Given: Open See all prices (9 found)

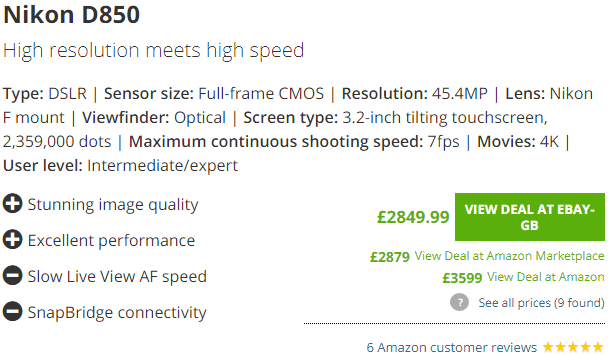Looking at the screenshot, I should click(541, 303).
